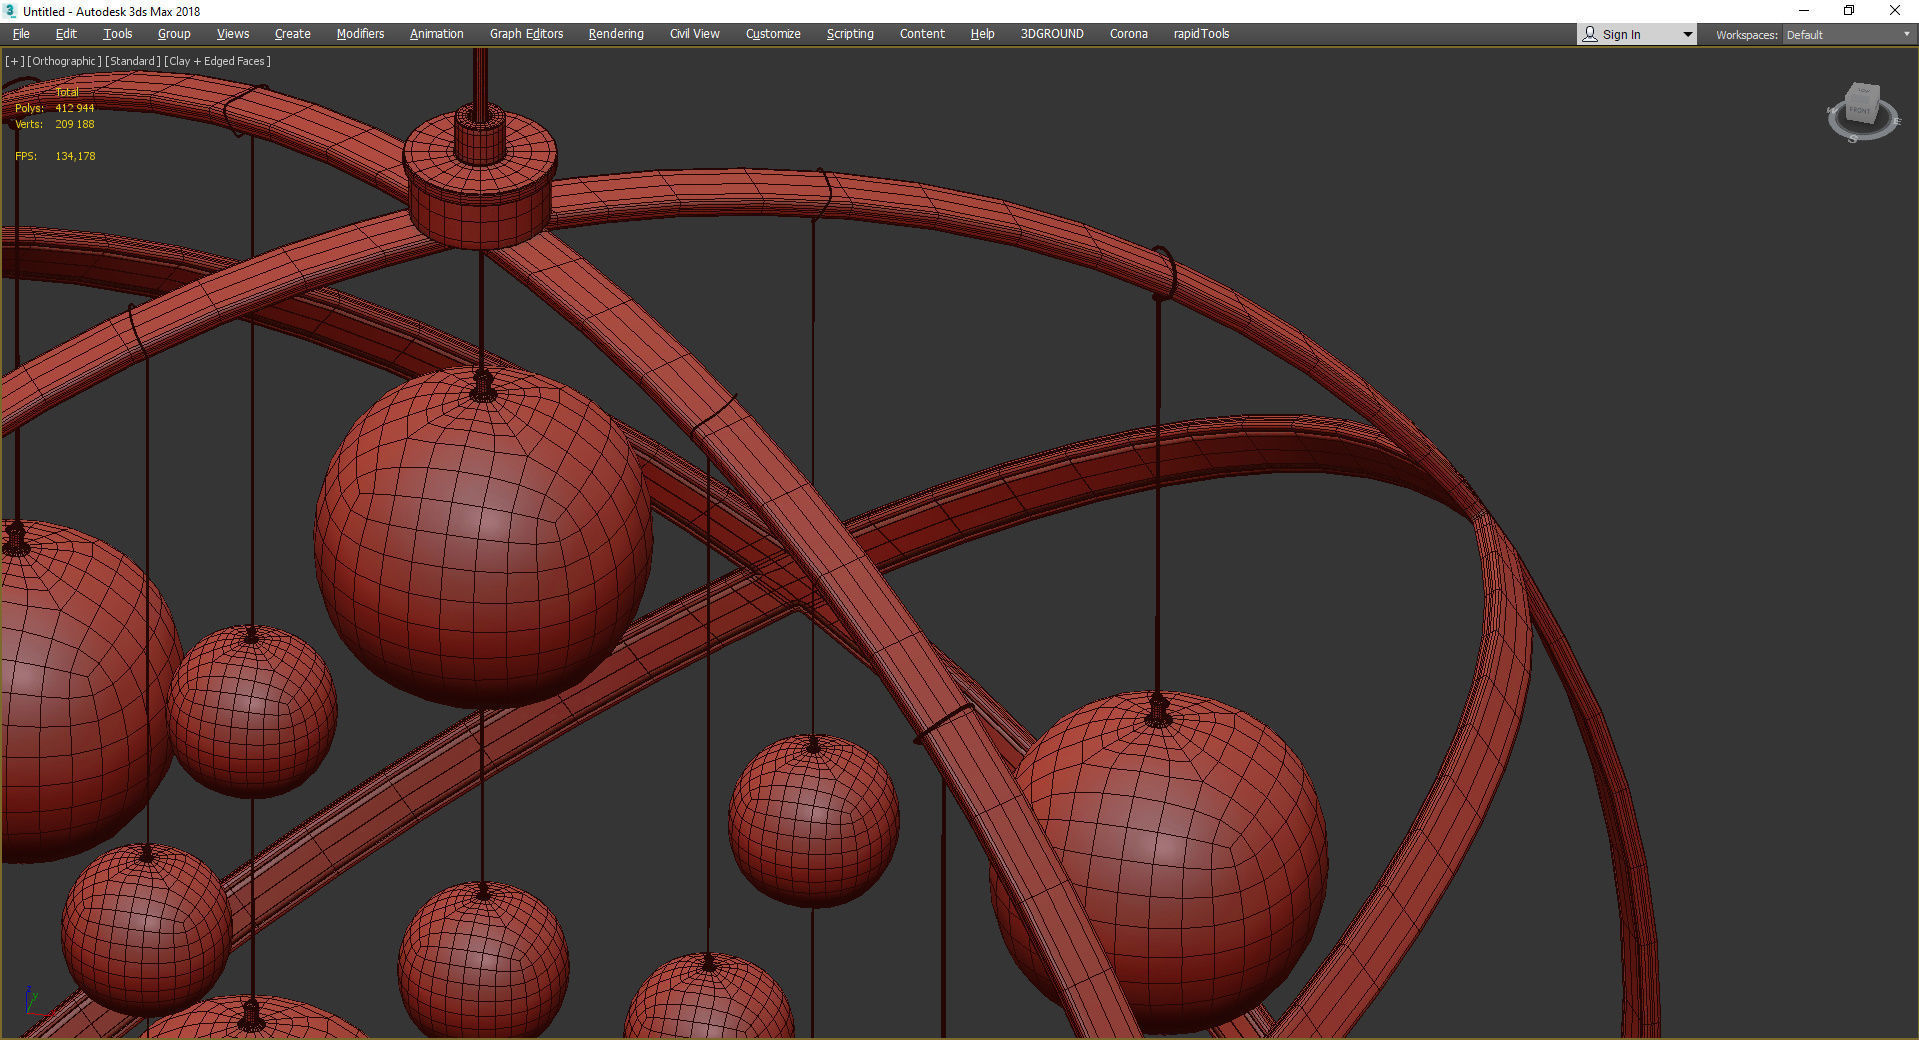
Task: Click the viewport [+] general menu label
Action: click(x=14, y=61)
